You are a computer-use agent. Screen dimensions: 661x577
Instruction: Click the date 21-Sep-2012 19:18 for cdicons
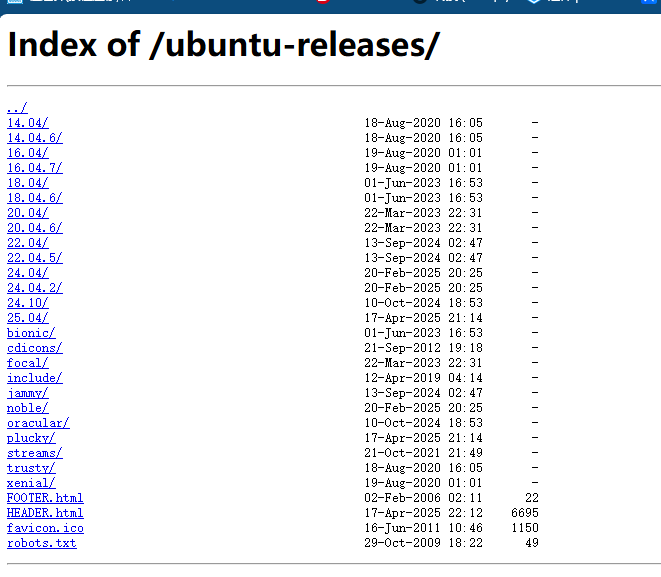[x=423, y=348]
